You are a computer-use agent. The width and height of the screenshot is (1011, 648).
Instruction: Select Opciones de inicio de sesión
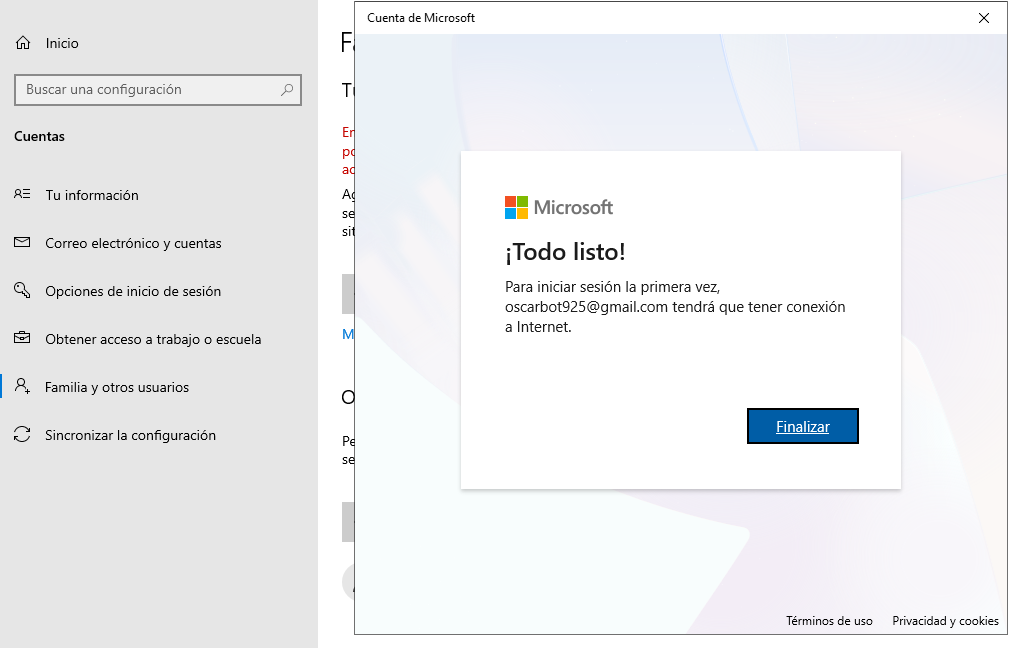coord(133,291)
